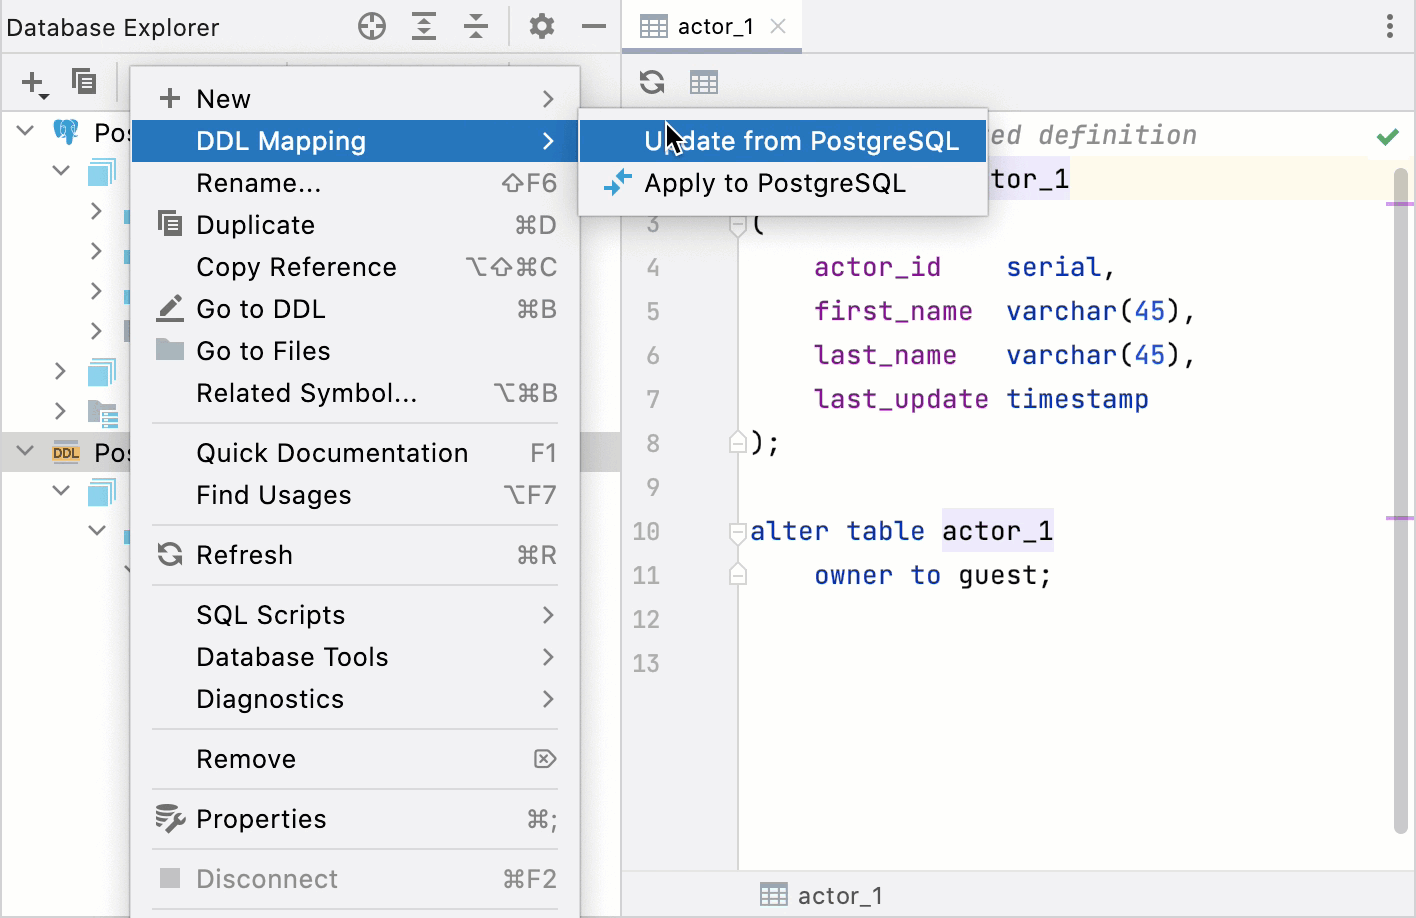Click the plus icon to add a data source
The height and width of the screenshot is (918, 1416).
[32, 82]
